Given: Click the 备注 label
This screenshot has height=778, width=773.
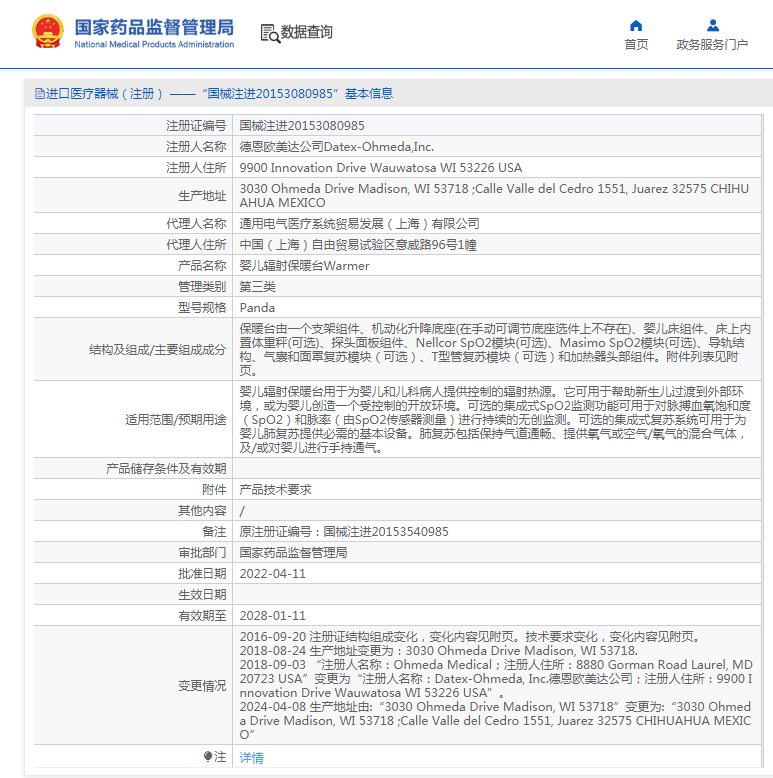Looking at the screenshot, I should point(214,531).
